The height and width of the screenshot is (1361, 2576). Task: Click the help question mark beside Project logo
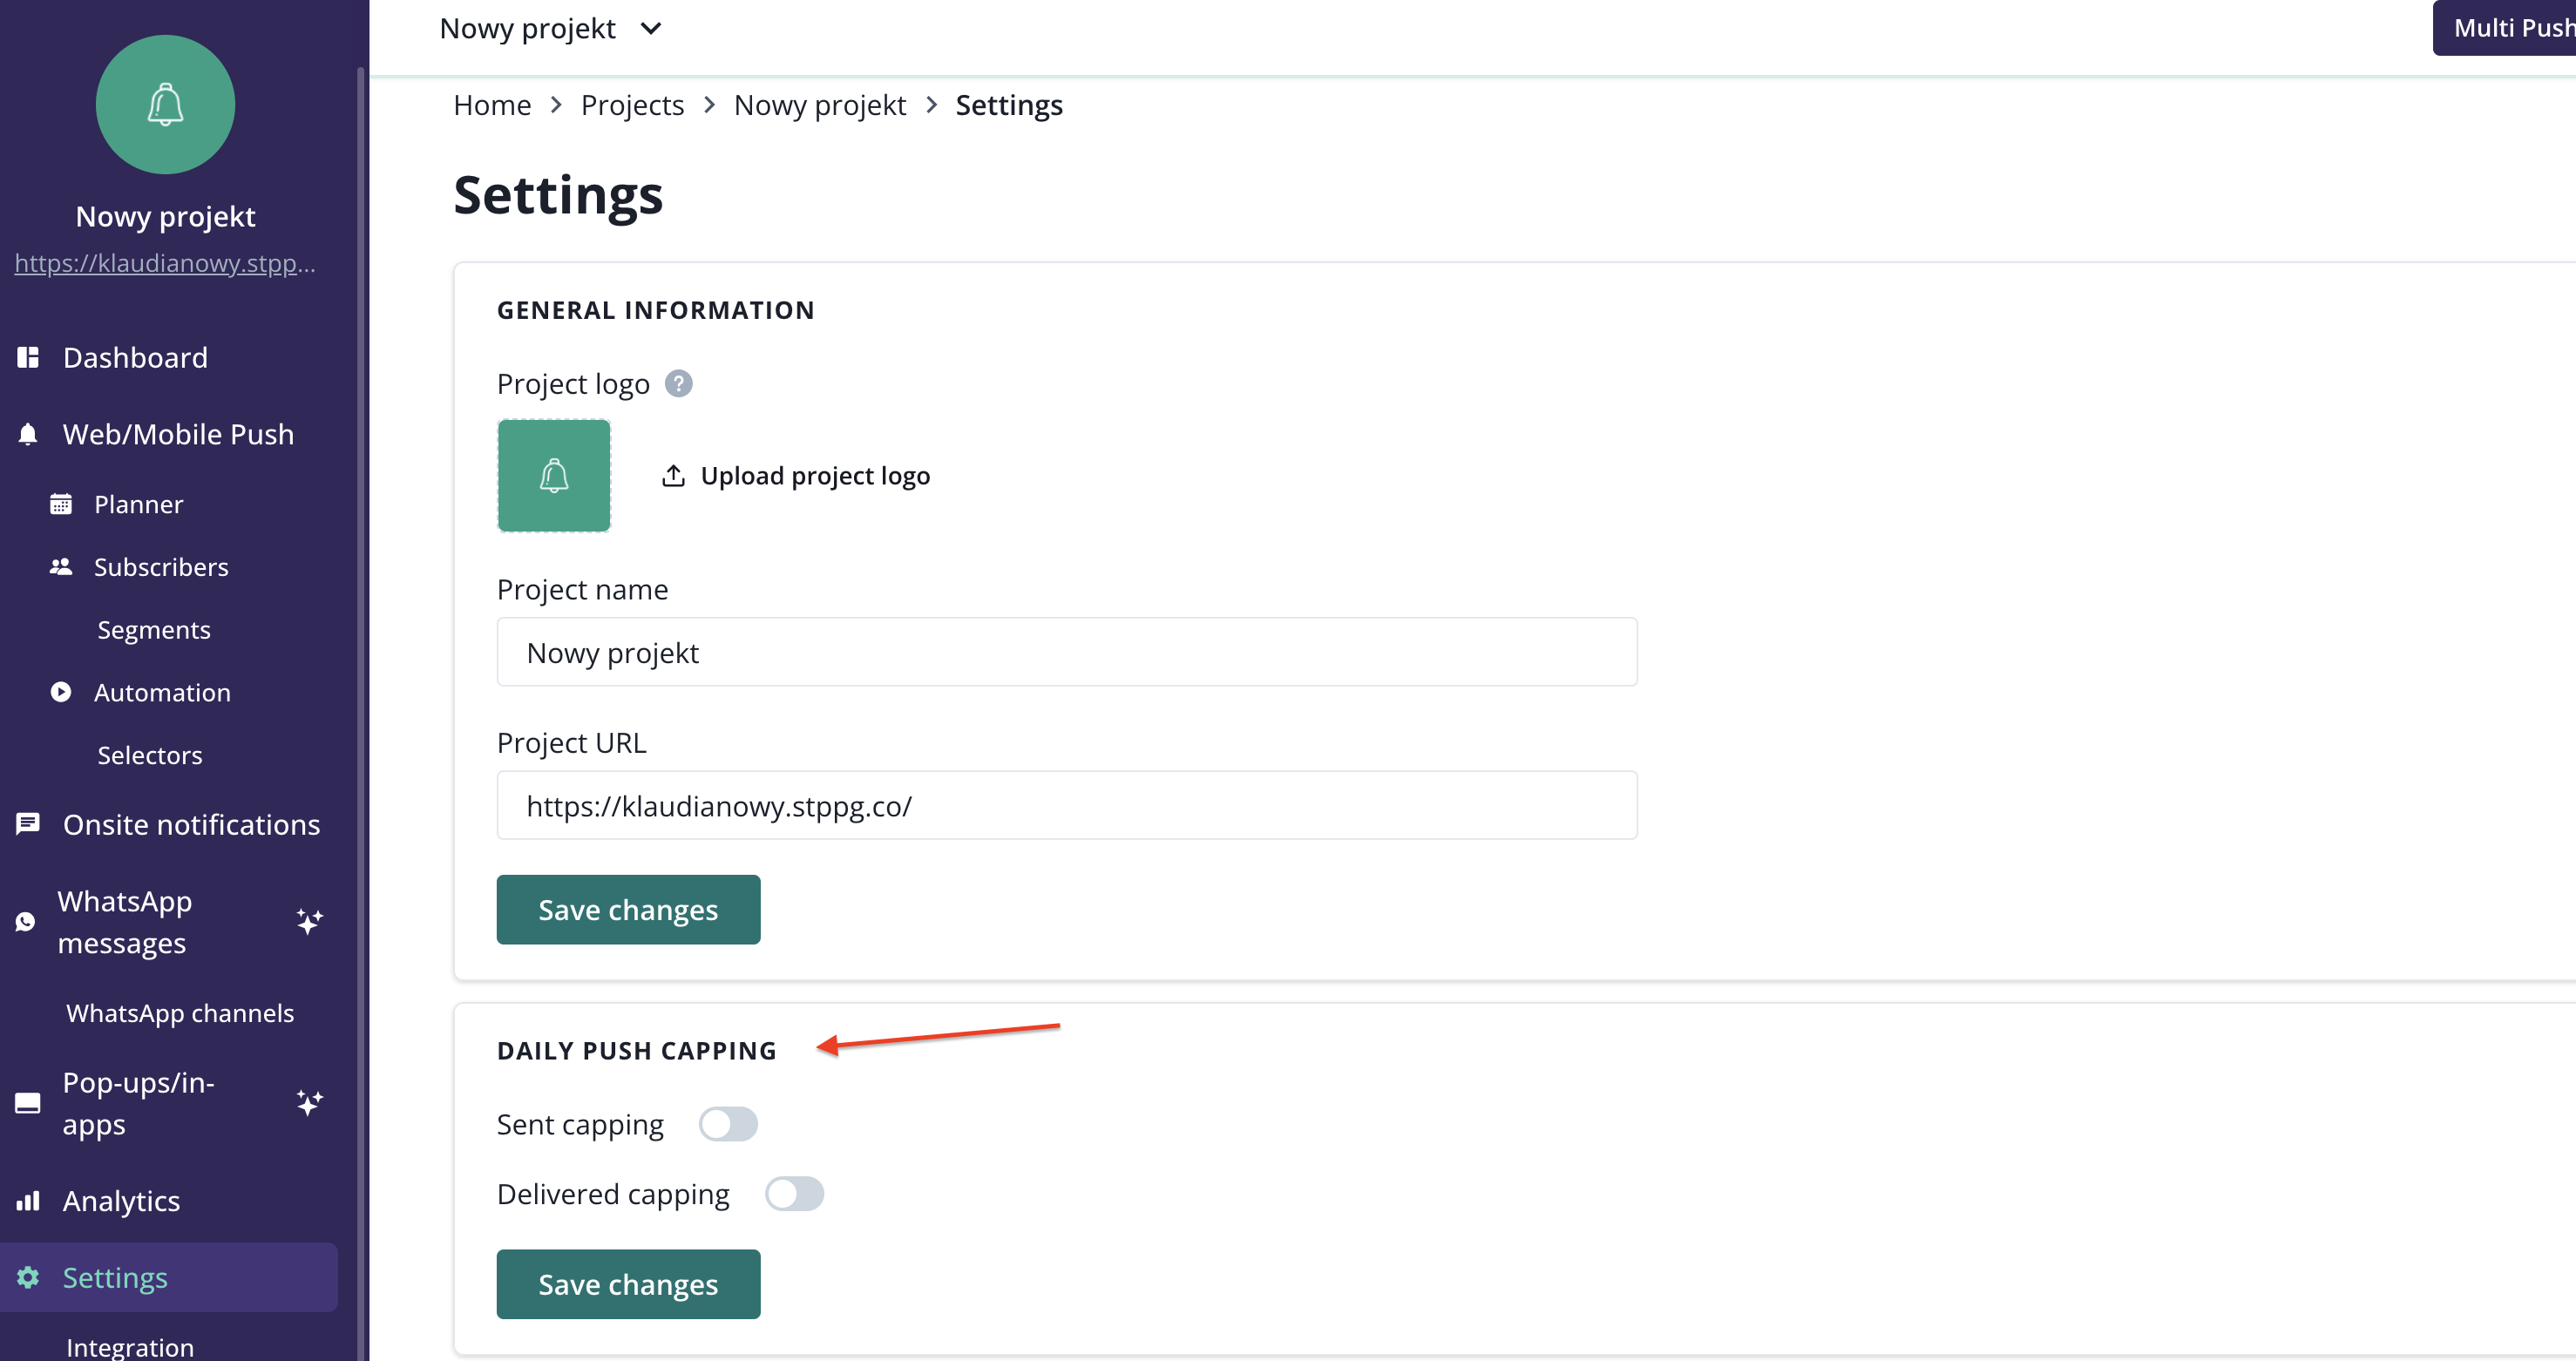679,384
